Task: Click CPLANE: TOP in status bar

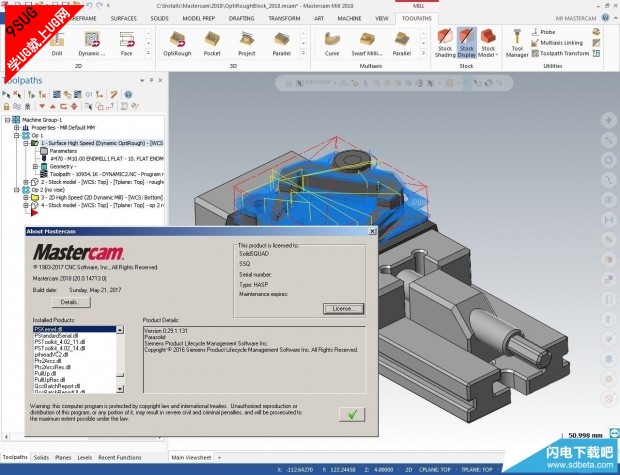Action: pos(435,469)
